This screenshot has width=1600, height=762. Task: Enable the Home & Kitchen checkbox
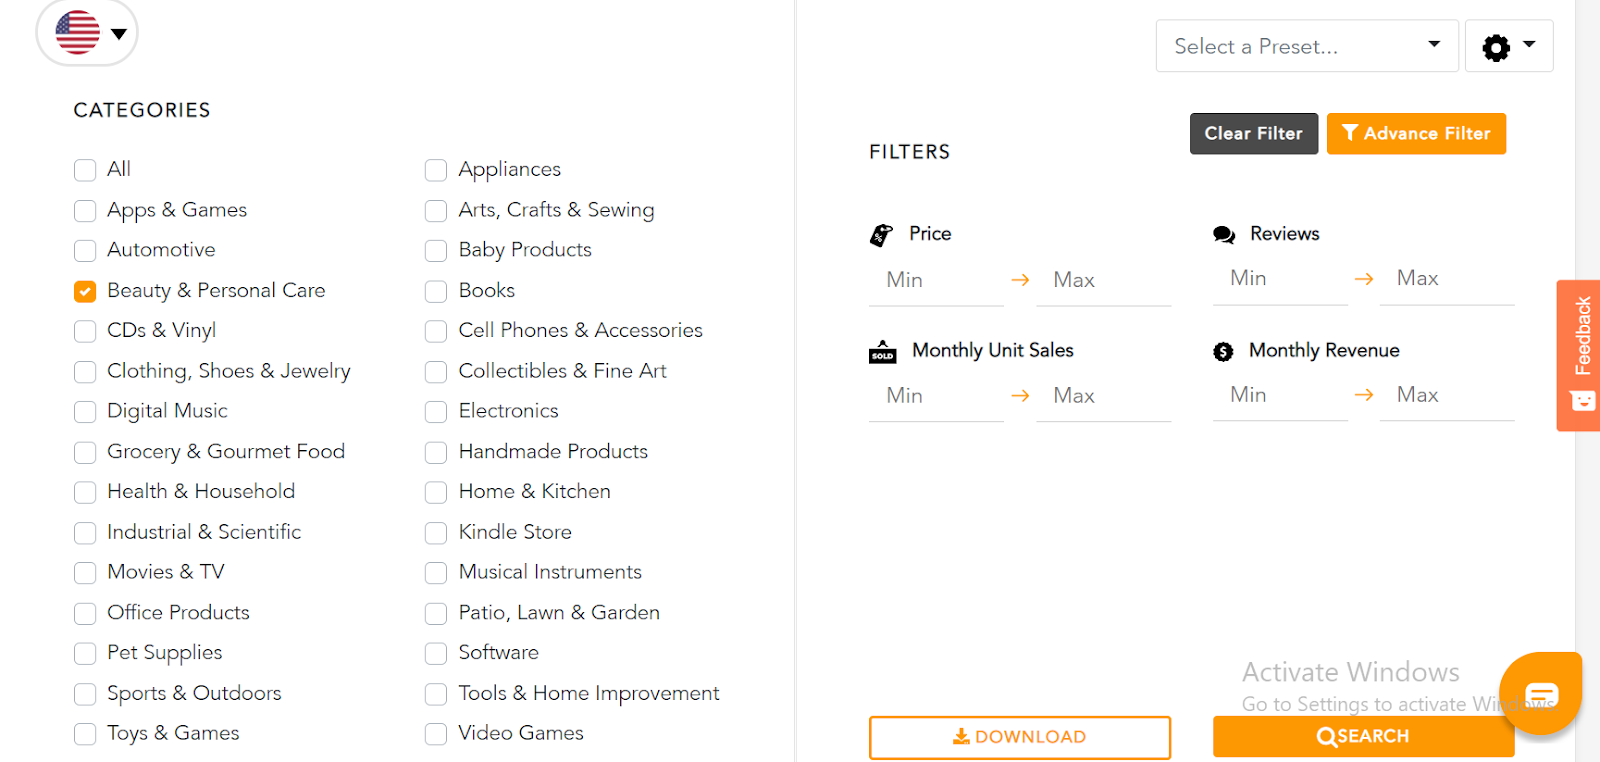coord(436,492)
